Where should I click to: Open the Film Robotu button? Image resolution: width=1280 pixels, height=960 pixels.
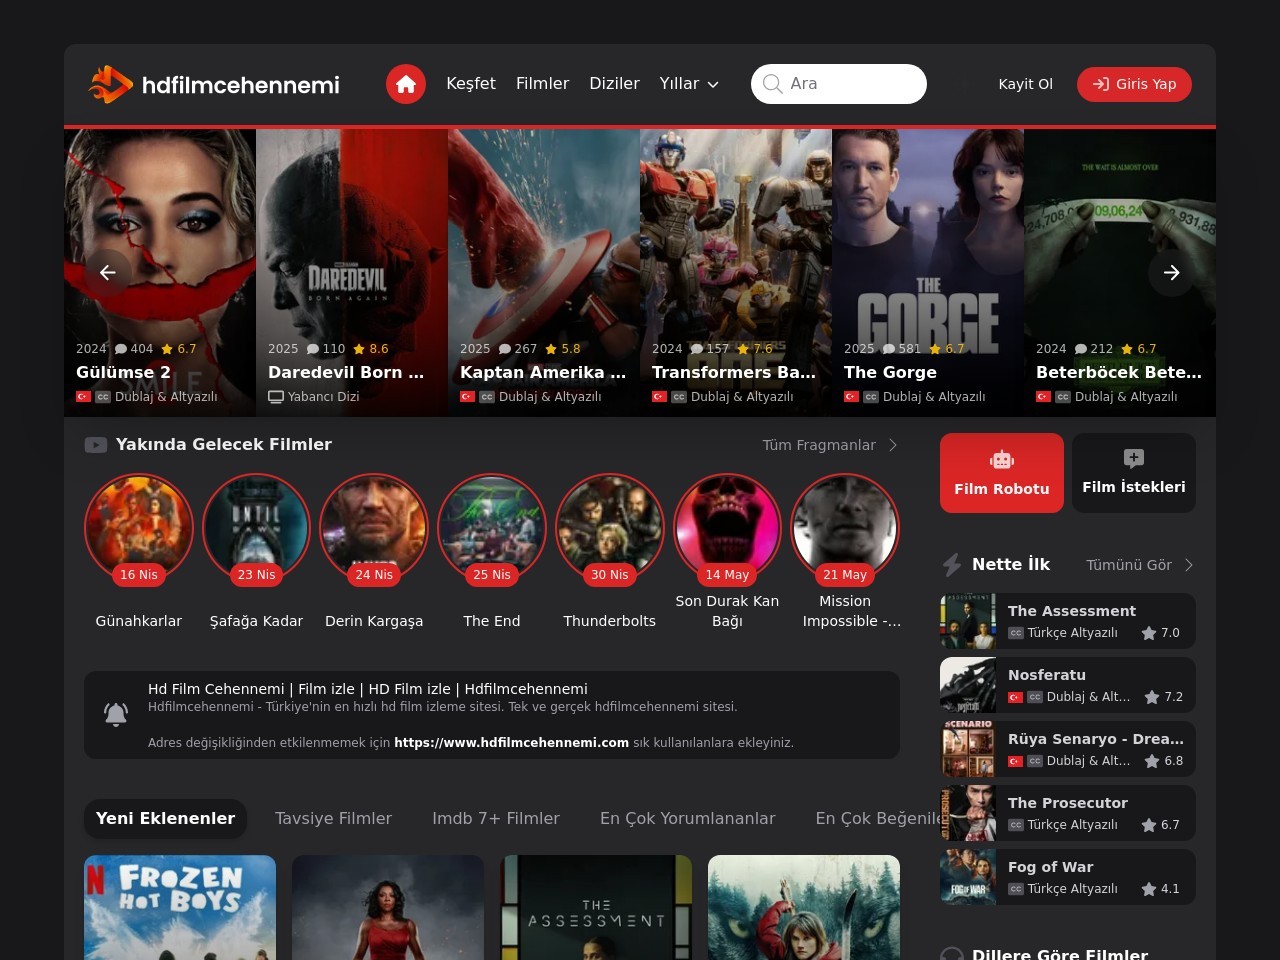coord(1002,473)
